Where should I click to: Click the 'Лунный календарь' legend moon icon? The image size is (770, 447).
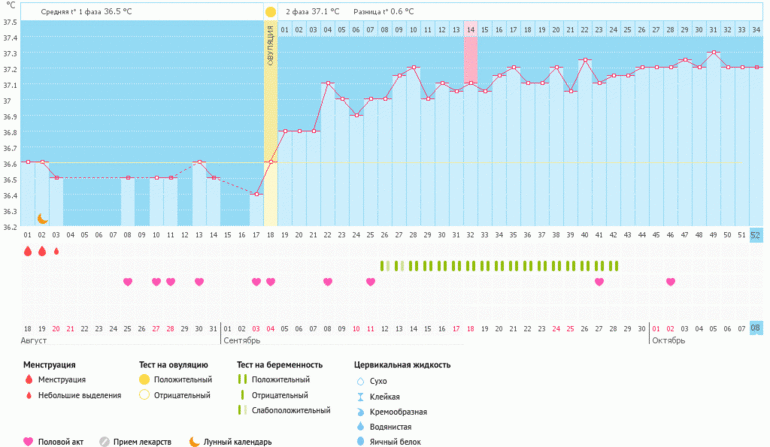tap(198, 441)
